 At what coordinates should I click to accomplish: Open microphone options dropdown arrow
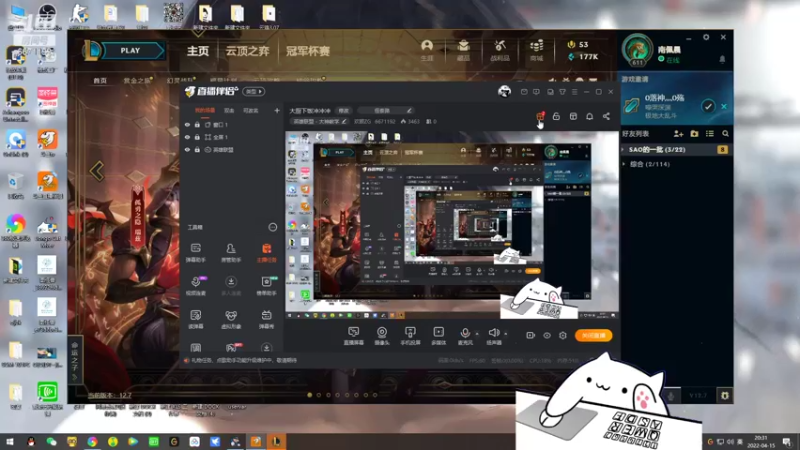[477, 334]
